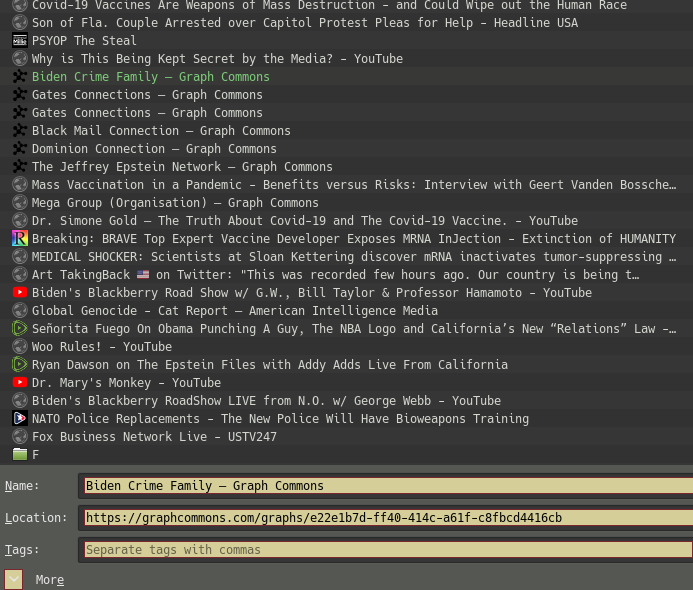Select the 'Black Mail Connection – Graph Commons' bookmark

pos(346,130)
